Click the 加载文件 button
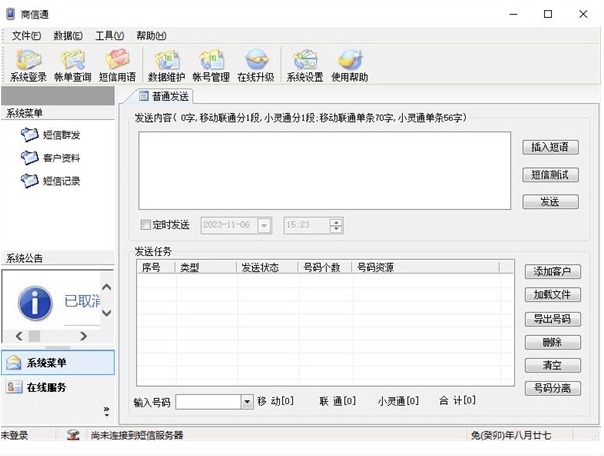604x456 pixels. coord(553,295)
